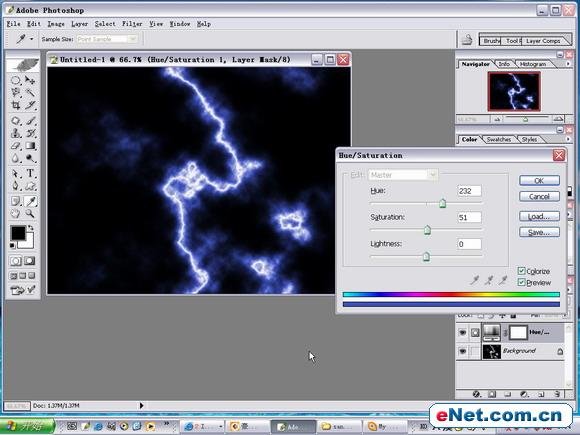Select the Dodge tool

30,158
